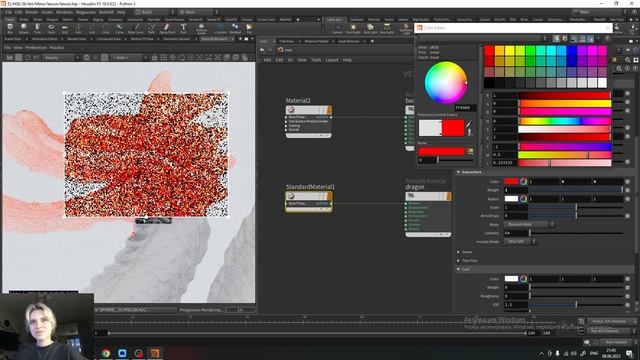Click the previous color swatch in Color Editor
The image size is (640, 360).
430,128
